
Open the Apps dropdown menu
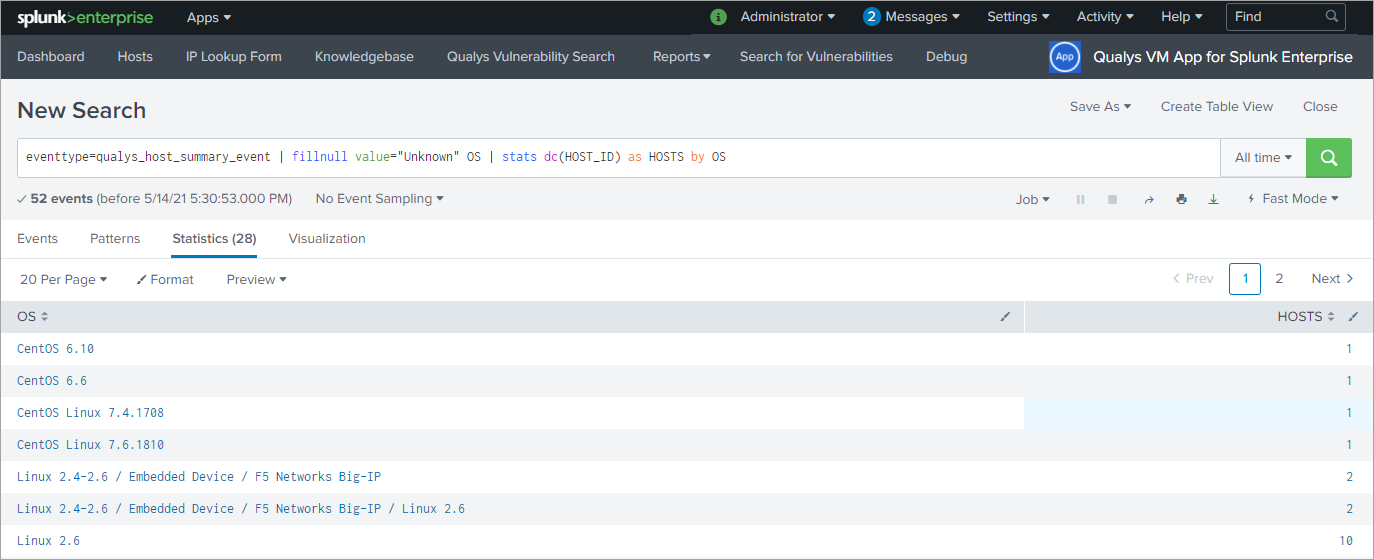(x=209, y=17)
